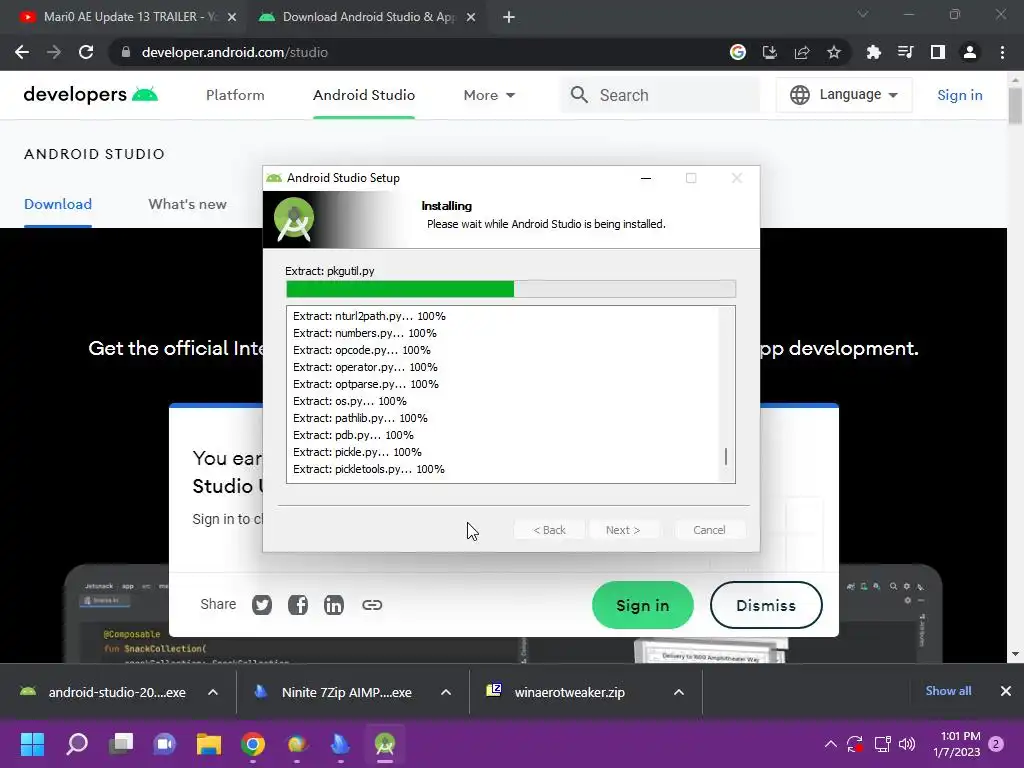Click the Chrome forward arrow
The width and height of the screenshot is (1024, 768).
click(54, 52)
